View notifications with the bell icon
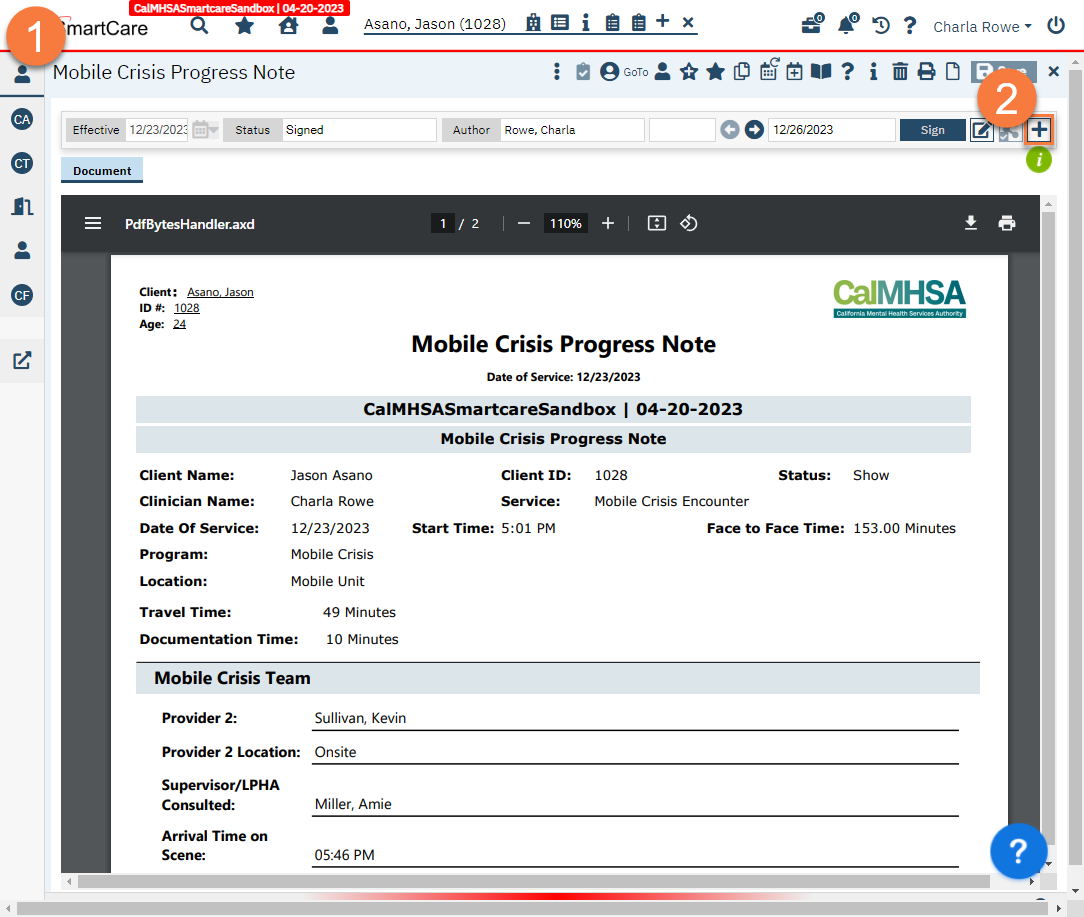Image resolution: width=1084 pixels, height=917 pixels. tap(845, 25)
